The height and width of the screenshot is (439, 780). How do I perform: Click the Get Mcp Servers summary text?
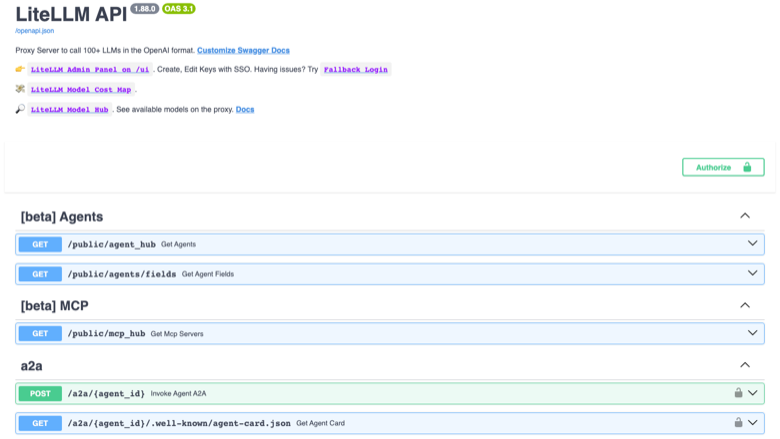[x=177, y=334]
